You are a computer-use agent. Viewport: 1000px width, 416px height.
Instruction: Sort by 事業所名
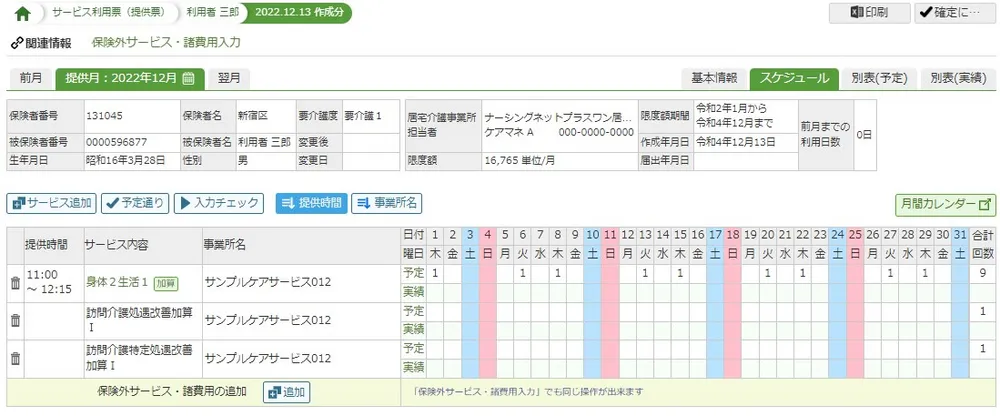coord(386,204)
